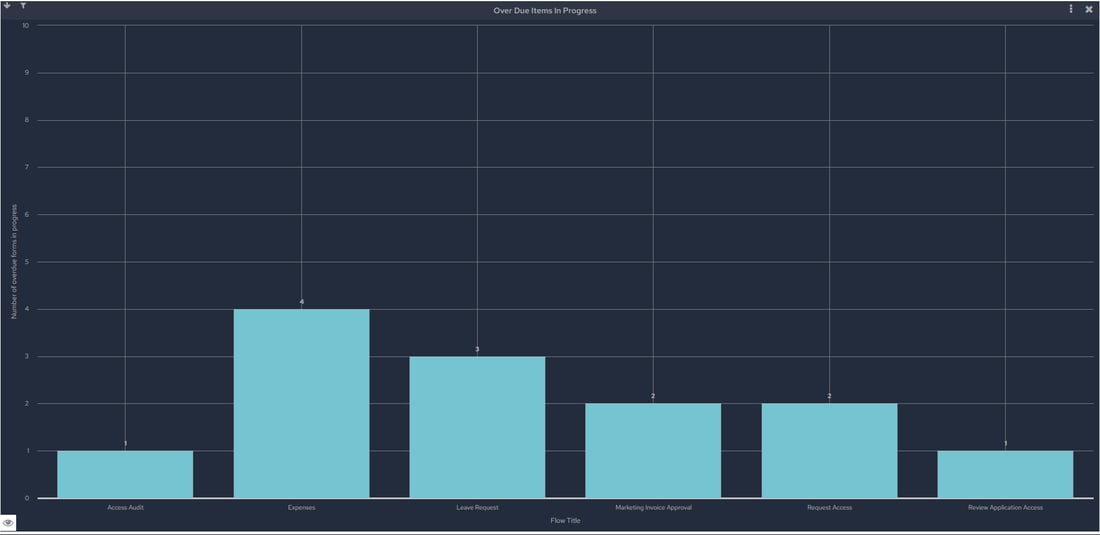The image size is (1100, 535).
Task: Click the 'Access Audit' axis label
Action: [x=125, y=507]
